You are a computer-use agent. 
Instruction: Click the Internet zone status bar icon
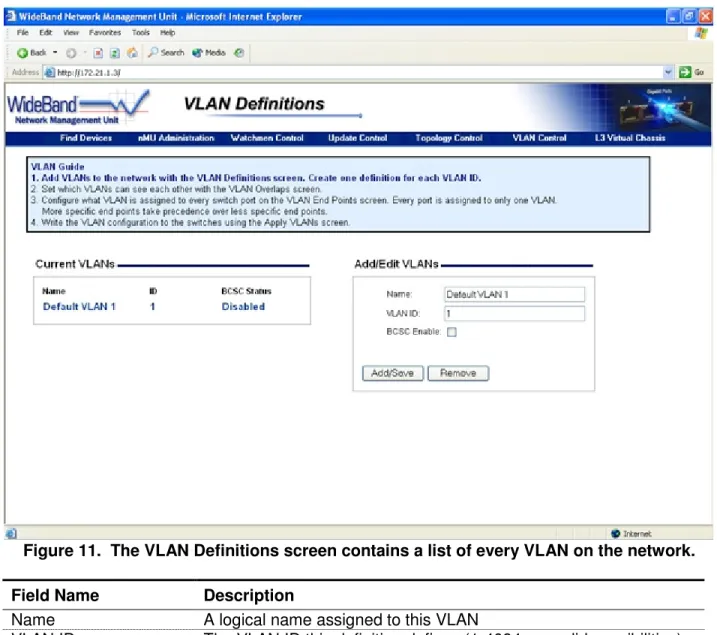(x=615, y=534)
